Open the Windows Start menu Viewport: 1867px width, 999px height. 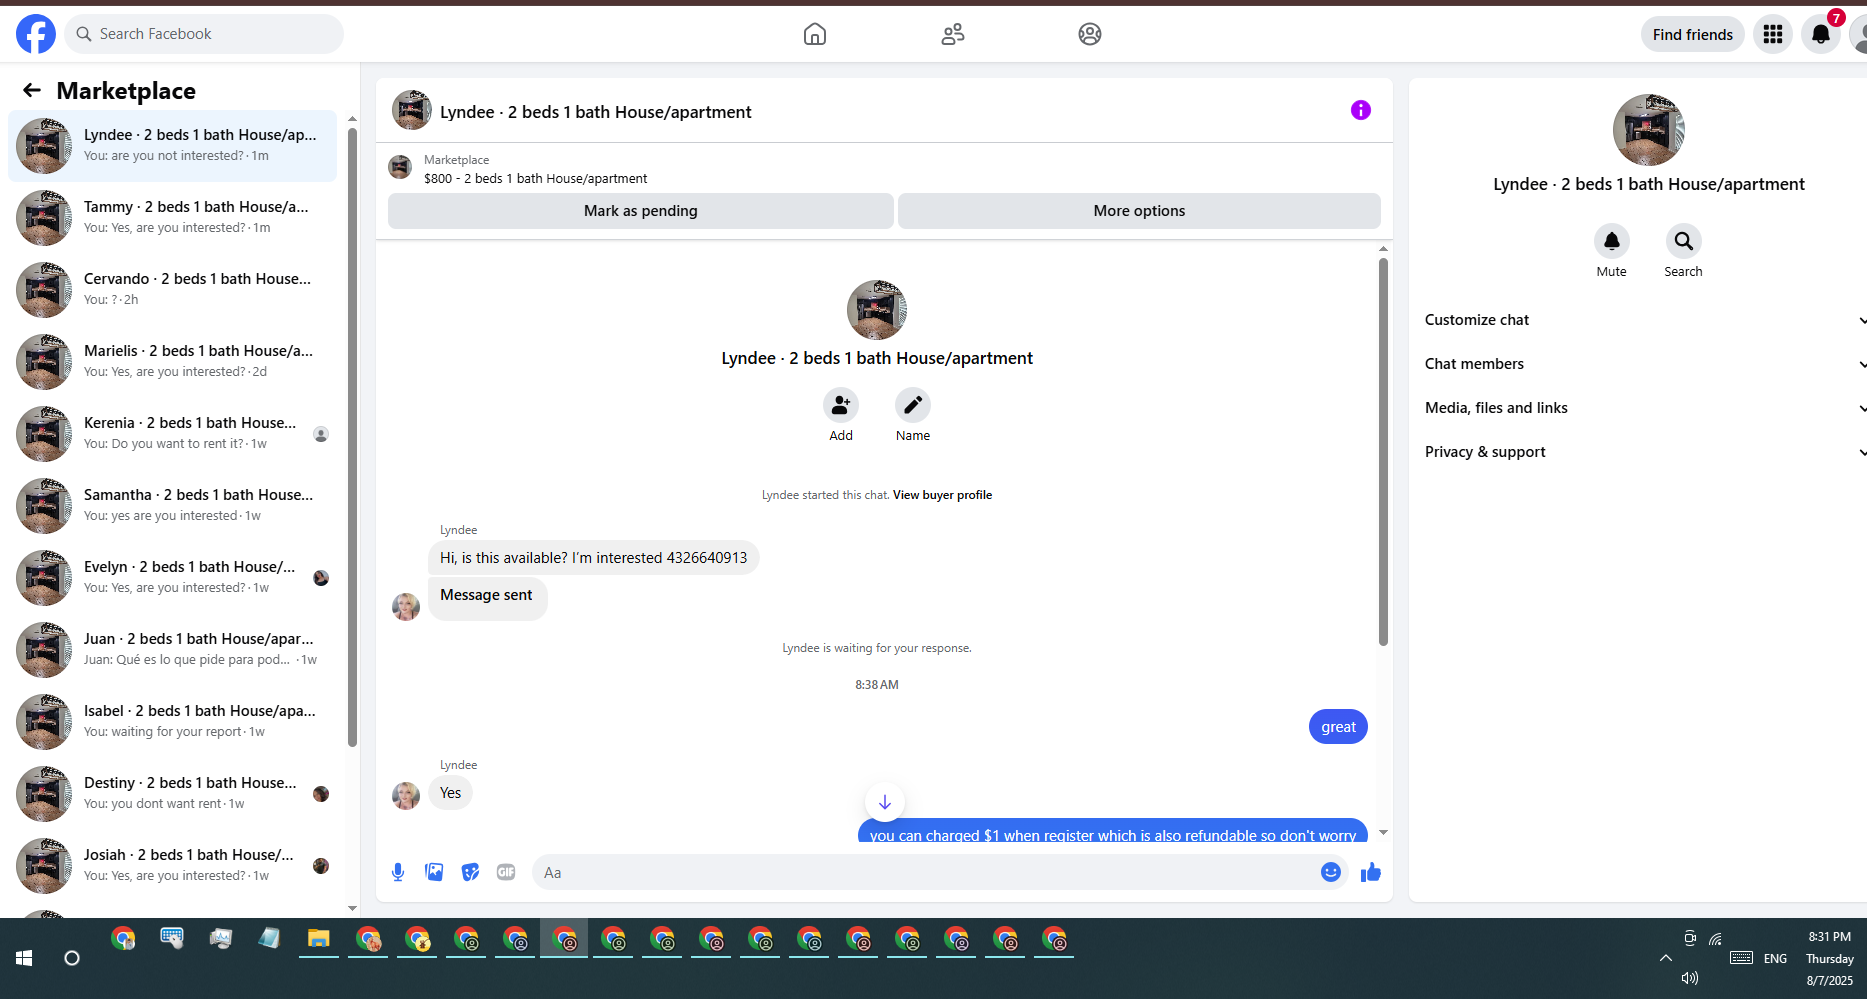coord(24,958)
